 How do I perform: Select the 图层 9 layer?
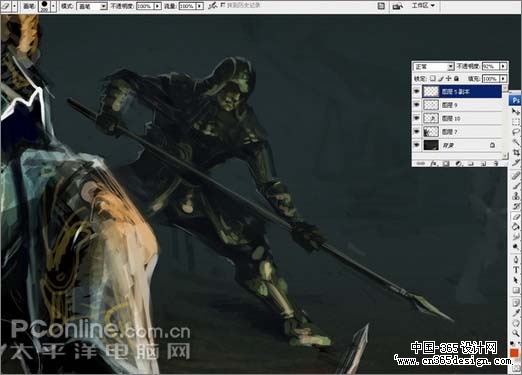point(462,105)
